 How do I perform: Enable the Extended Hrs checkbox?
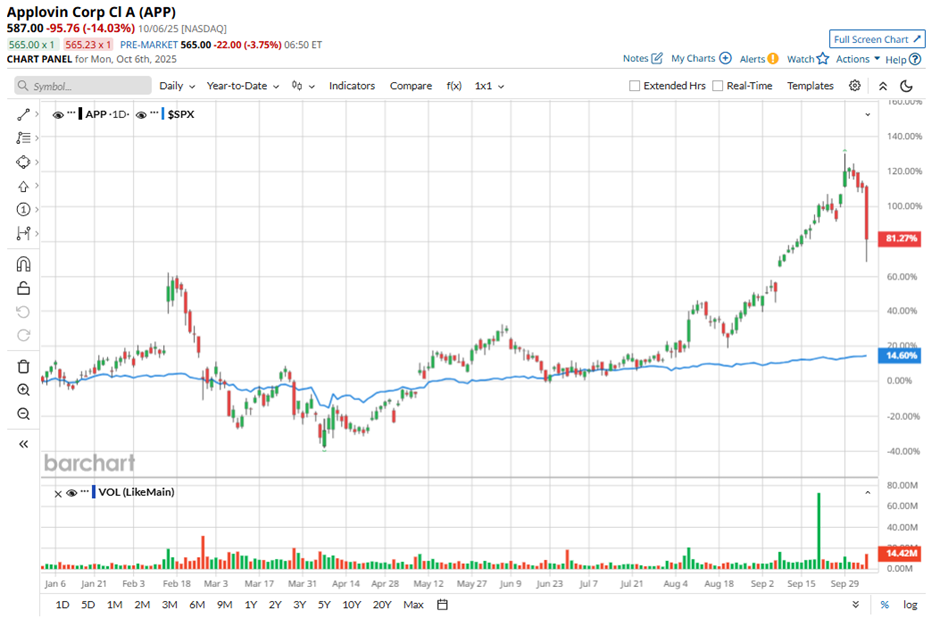(634, 86)
